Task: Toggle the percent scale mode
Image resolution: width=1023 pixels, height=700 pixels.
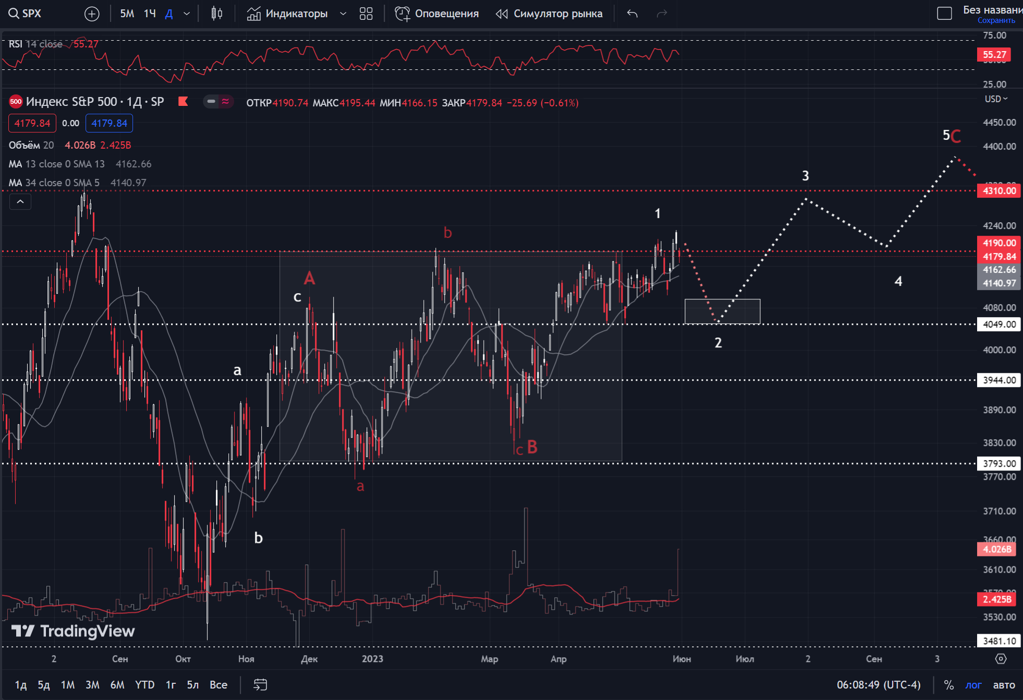Action: pos(948,685)
